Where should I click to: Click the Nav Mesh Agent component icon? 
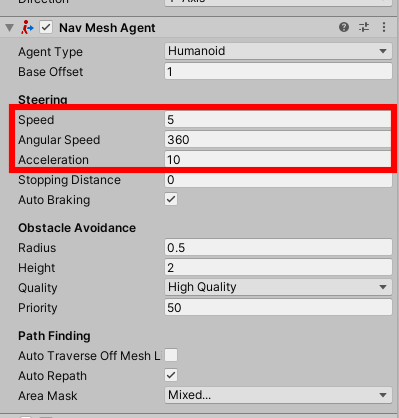tap(27, 27)
